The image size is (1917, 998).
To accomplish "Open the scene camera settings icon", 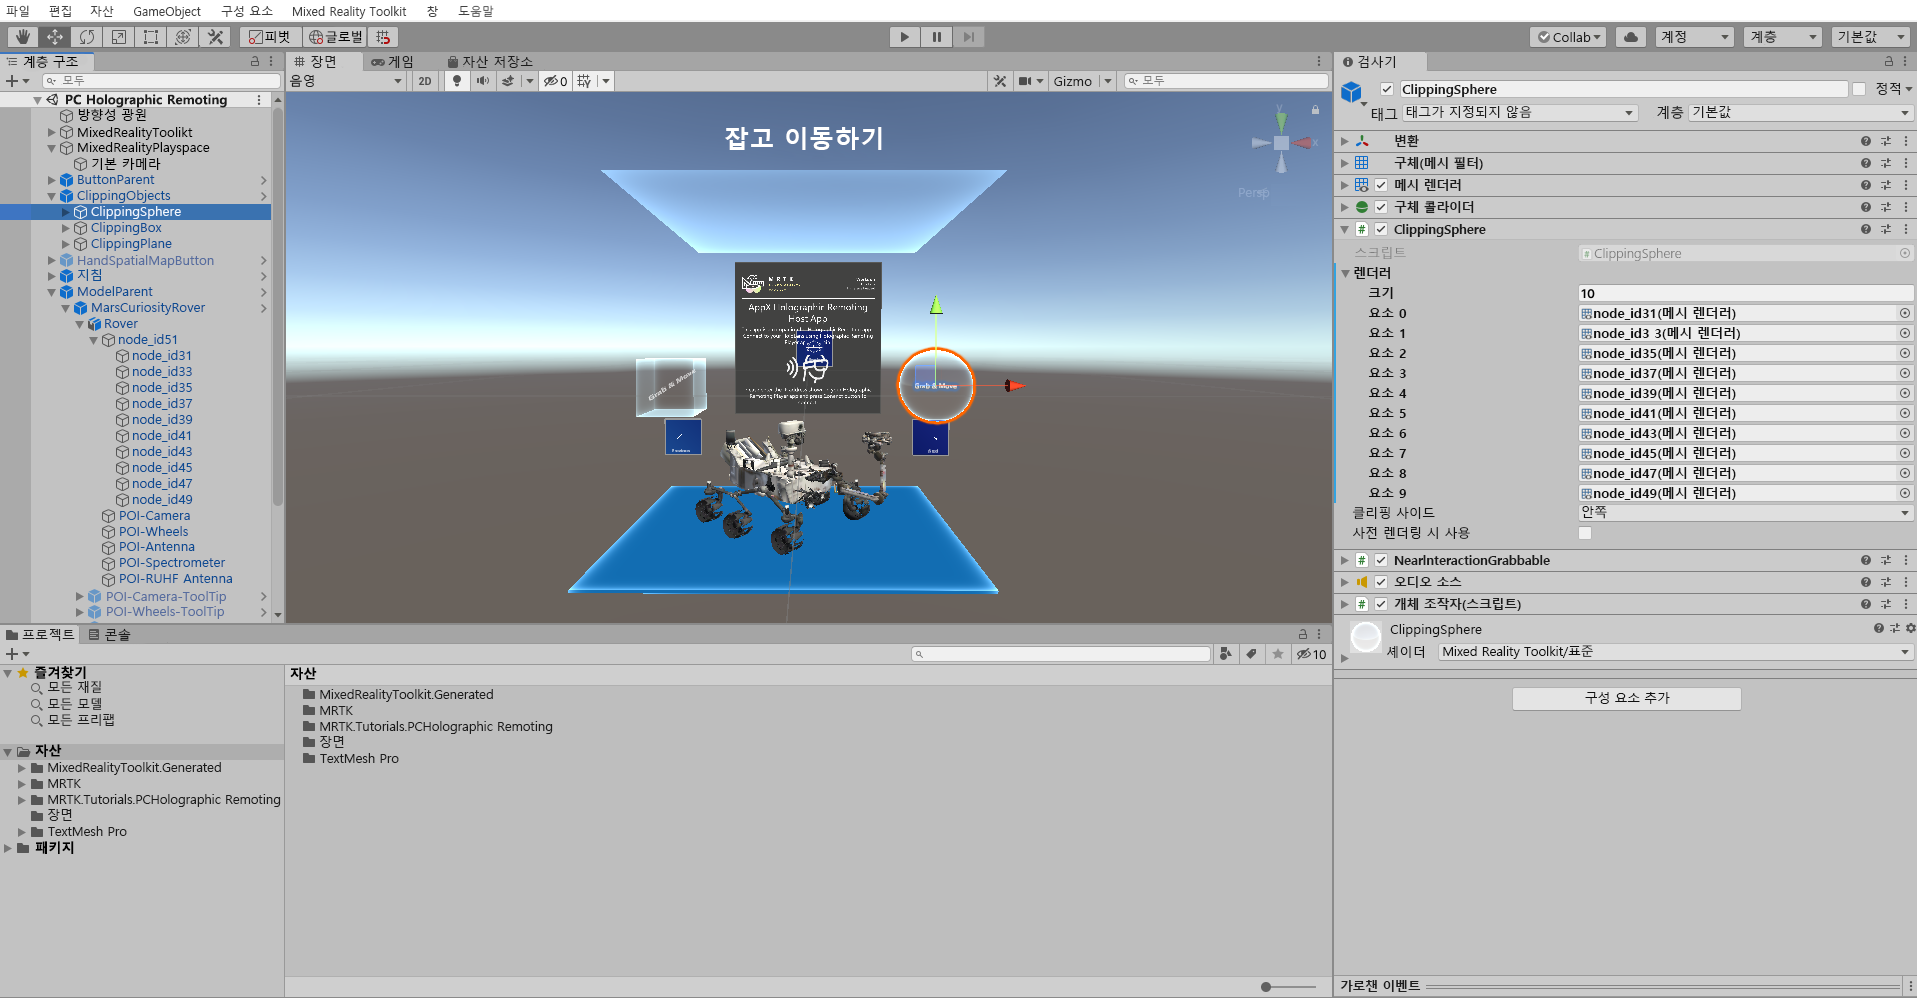I will point(1025,81).
